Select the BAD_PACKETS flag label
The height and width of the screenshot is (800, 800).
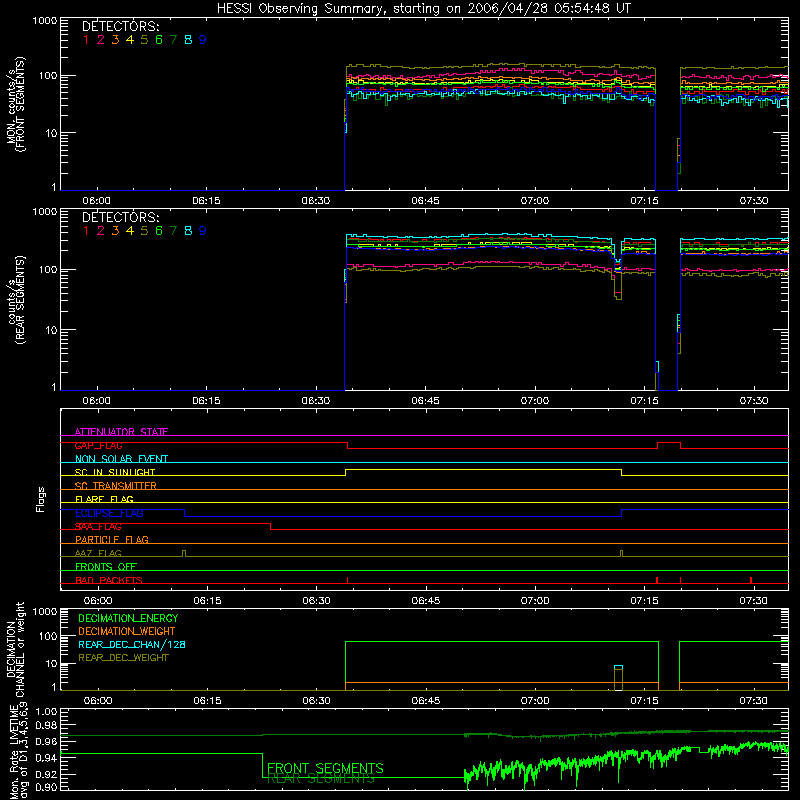pyautogui.click(x=109, y=580)
